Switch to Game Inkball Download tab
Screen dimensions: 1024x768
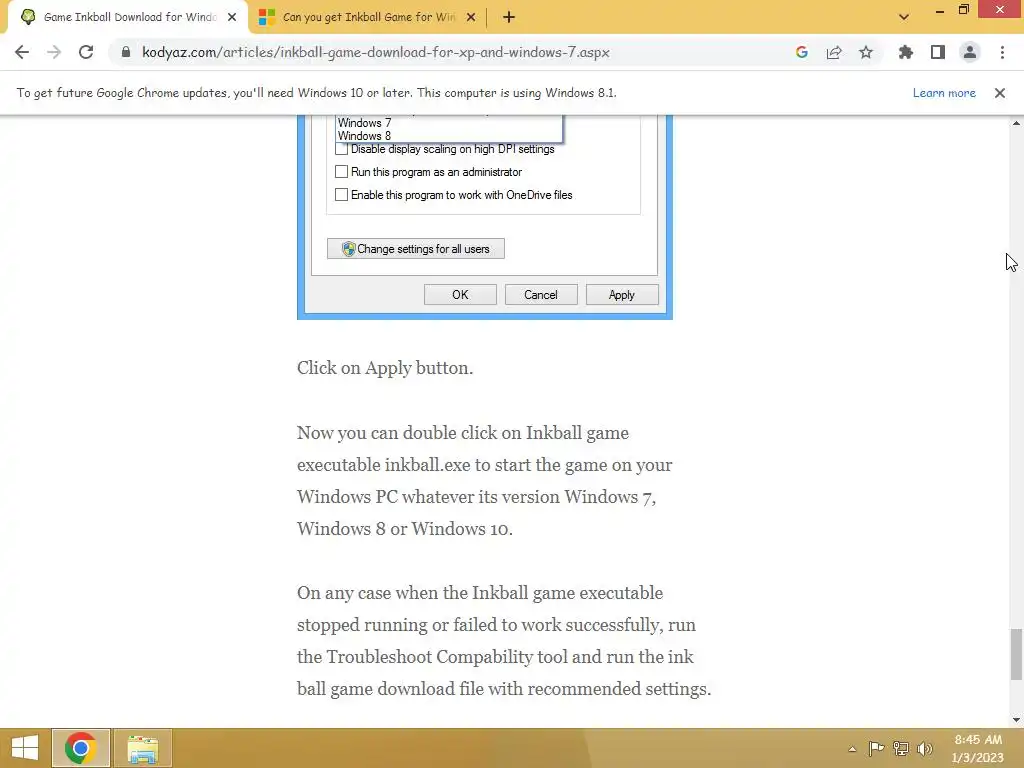(x=128, y=17)
